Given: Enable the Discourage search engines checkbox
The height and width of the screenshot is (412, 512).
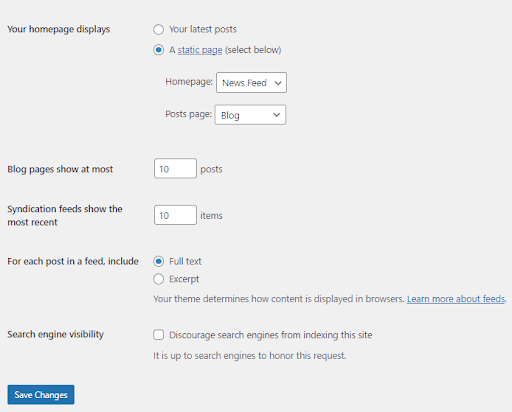Looking at the screenshot, I should (158, 335).
